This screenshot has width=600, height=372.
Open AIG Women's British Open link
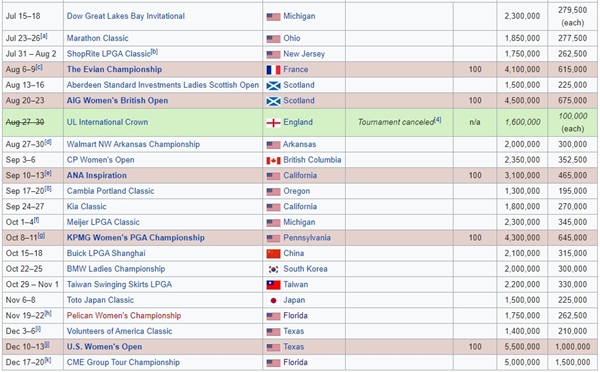tap(117, 100)
